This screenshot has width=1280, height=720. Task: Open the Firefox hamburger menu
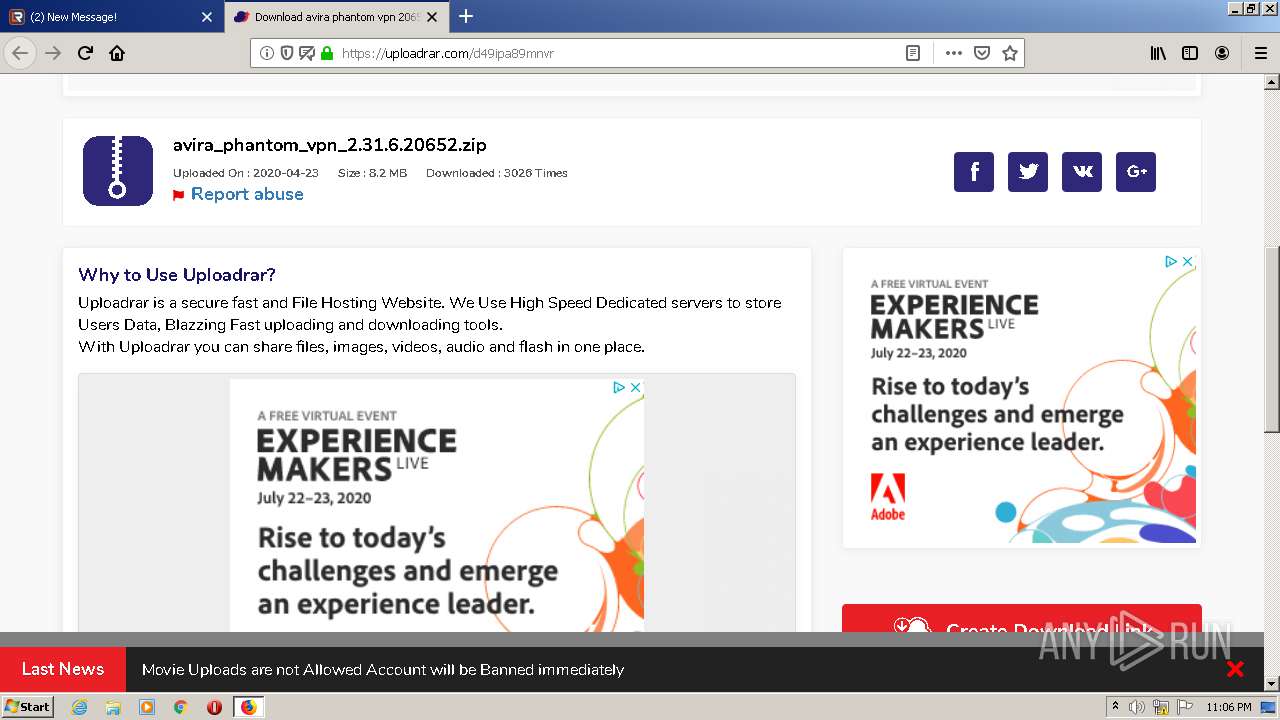(1260, 53)
